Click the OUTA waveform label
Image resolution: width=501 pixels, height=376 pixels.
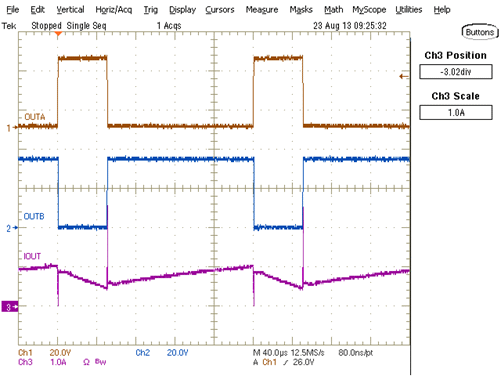[x=35, y=117]
